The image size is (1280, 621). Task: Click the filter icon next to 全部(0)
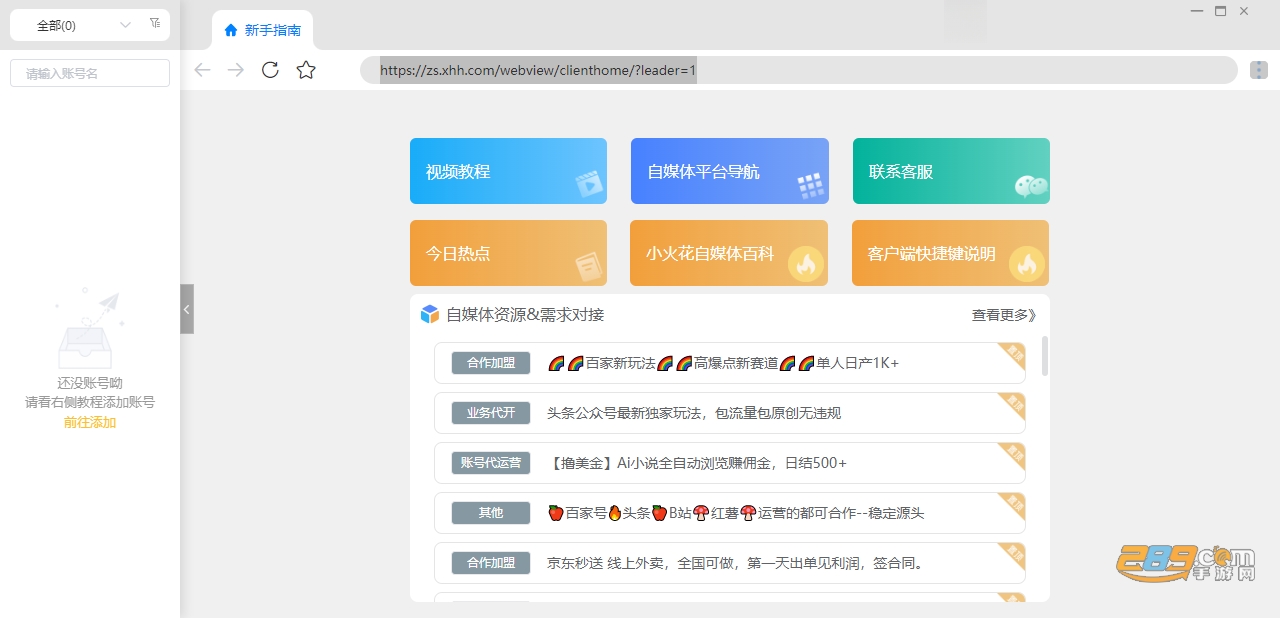(x=155, y=23)
